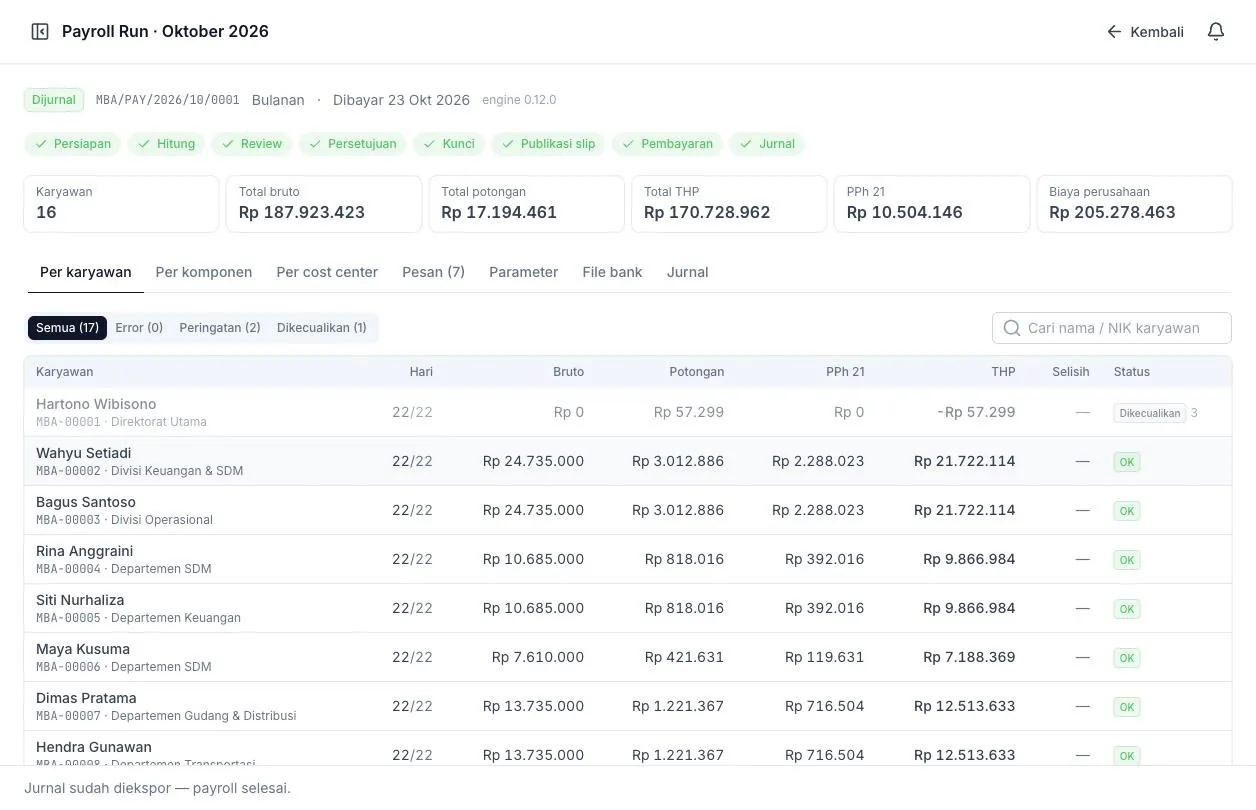
Task: Click the Dijurnal status badge
Action: pos(54,100)
